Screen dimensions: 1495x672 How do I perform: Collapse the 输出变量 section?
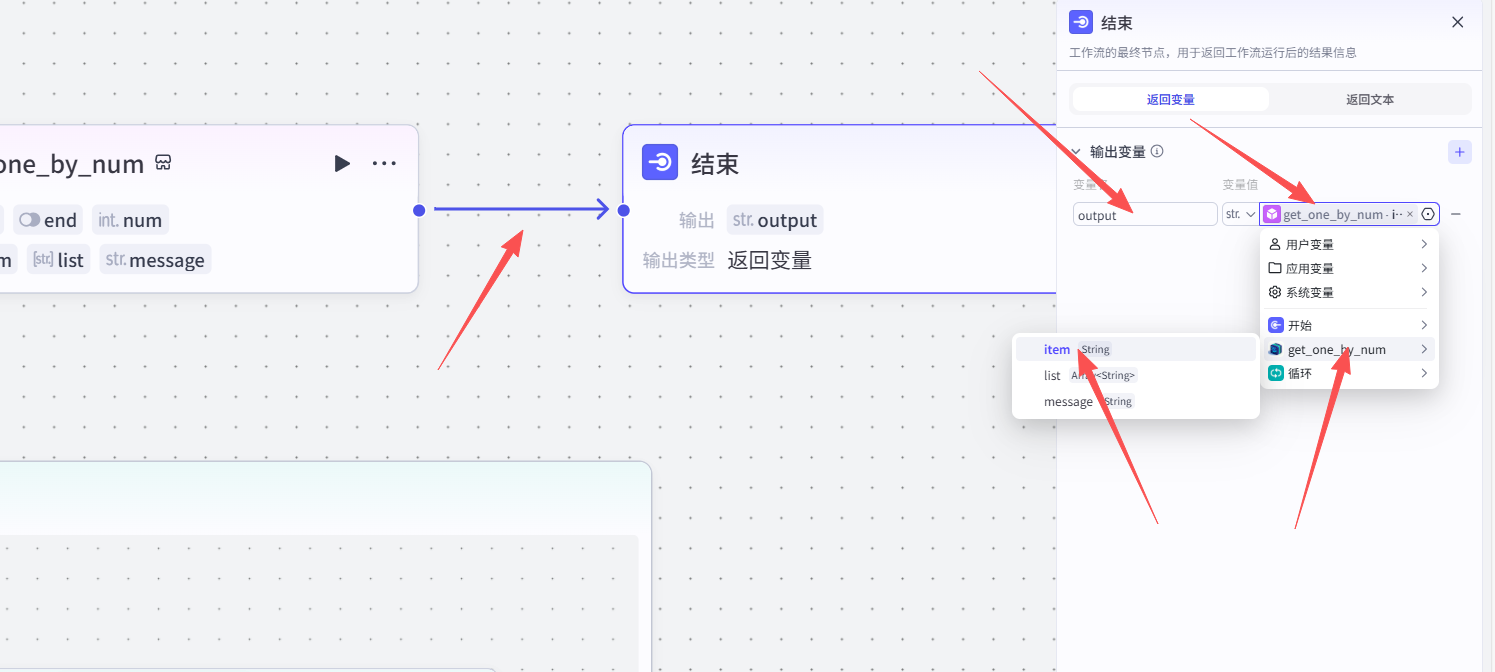point(1076,152)
